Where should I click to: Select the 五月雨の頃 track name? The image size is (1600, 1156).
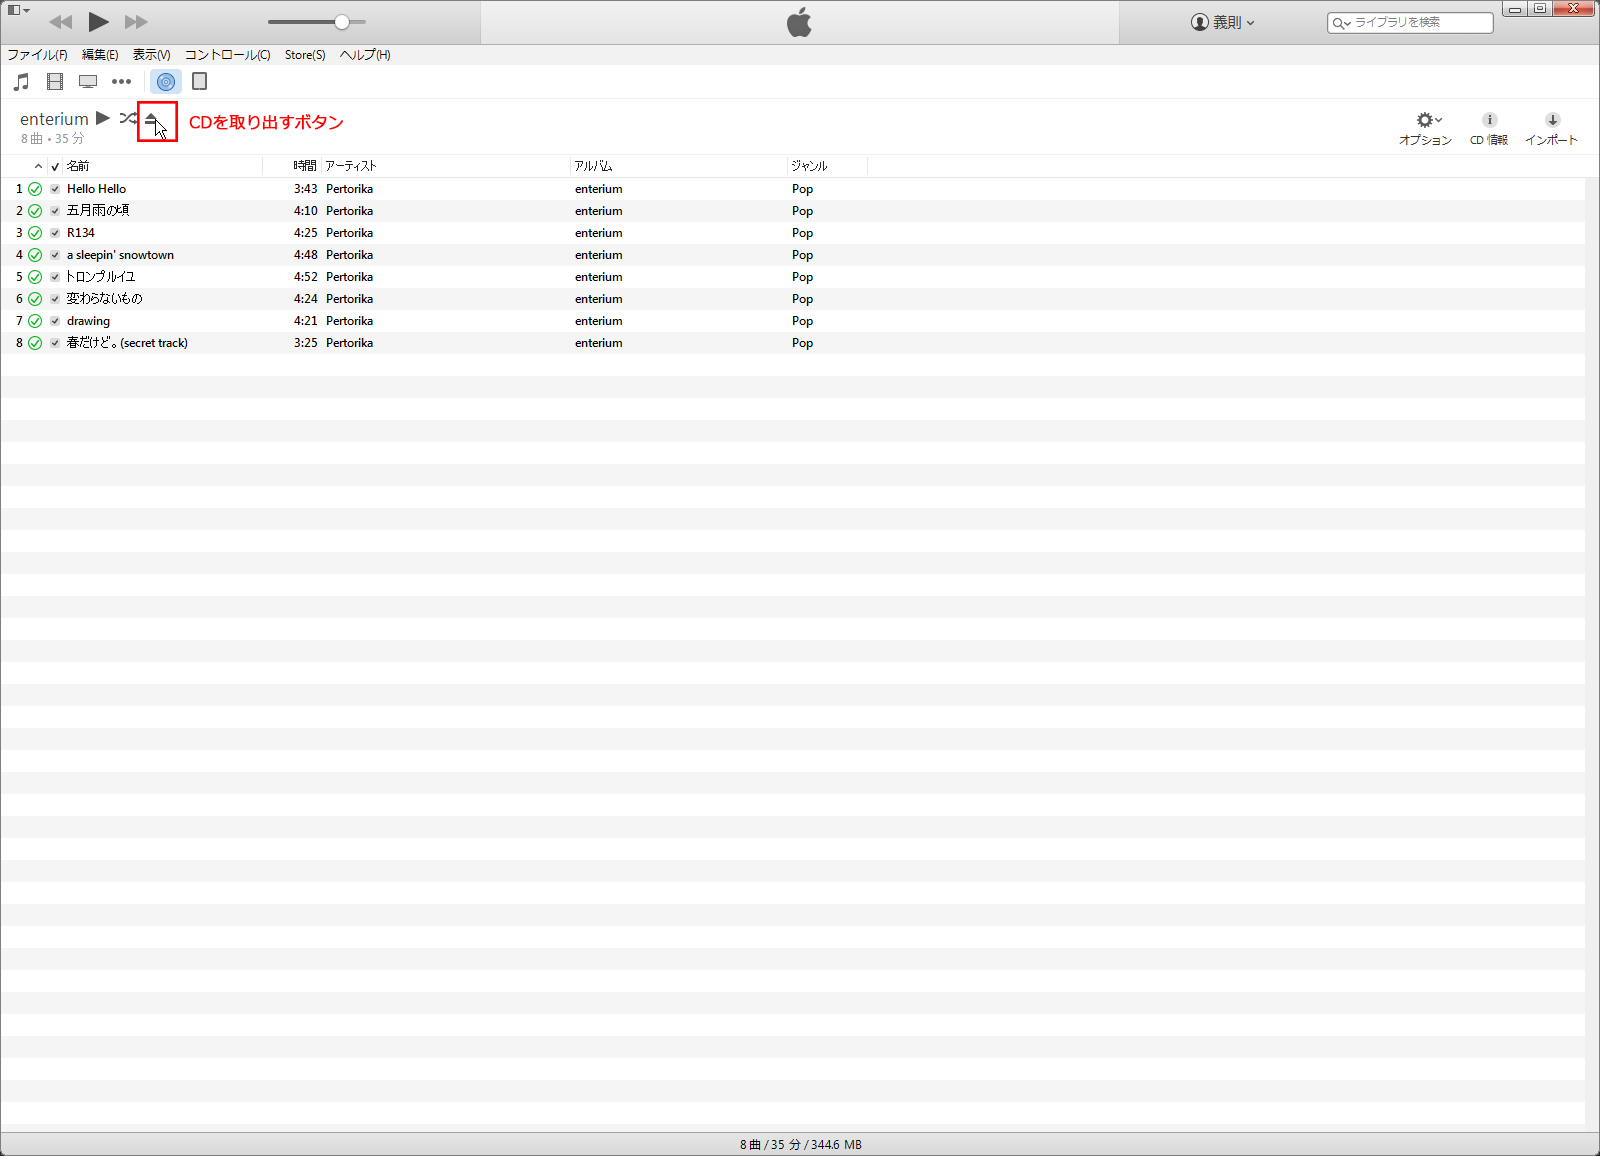[98, 211]
